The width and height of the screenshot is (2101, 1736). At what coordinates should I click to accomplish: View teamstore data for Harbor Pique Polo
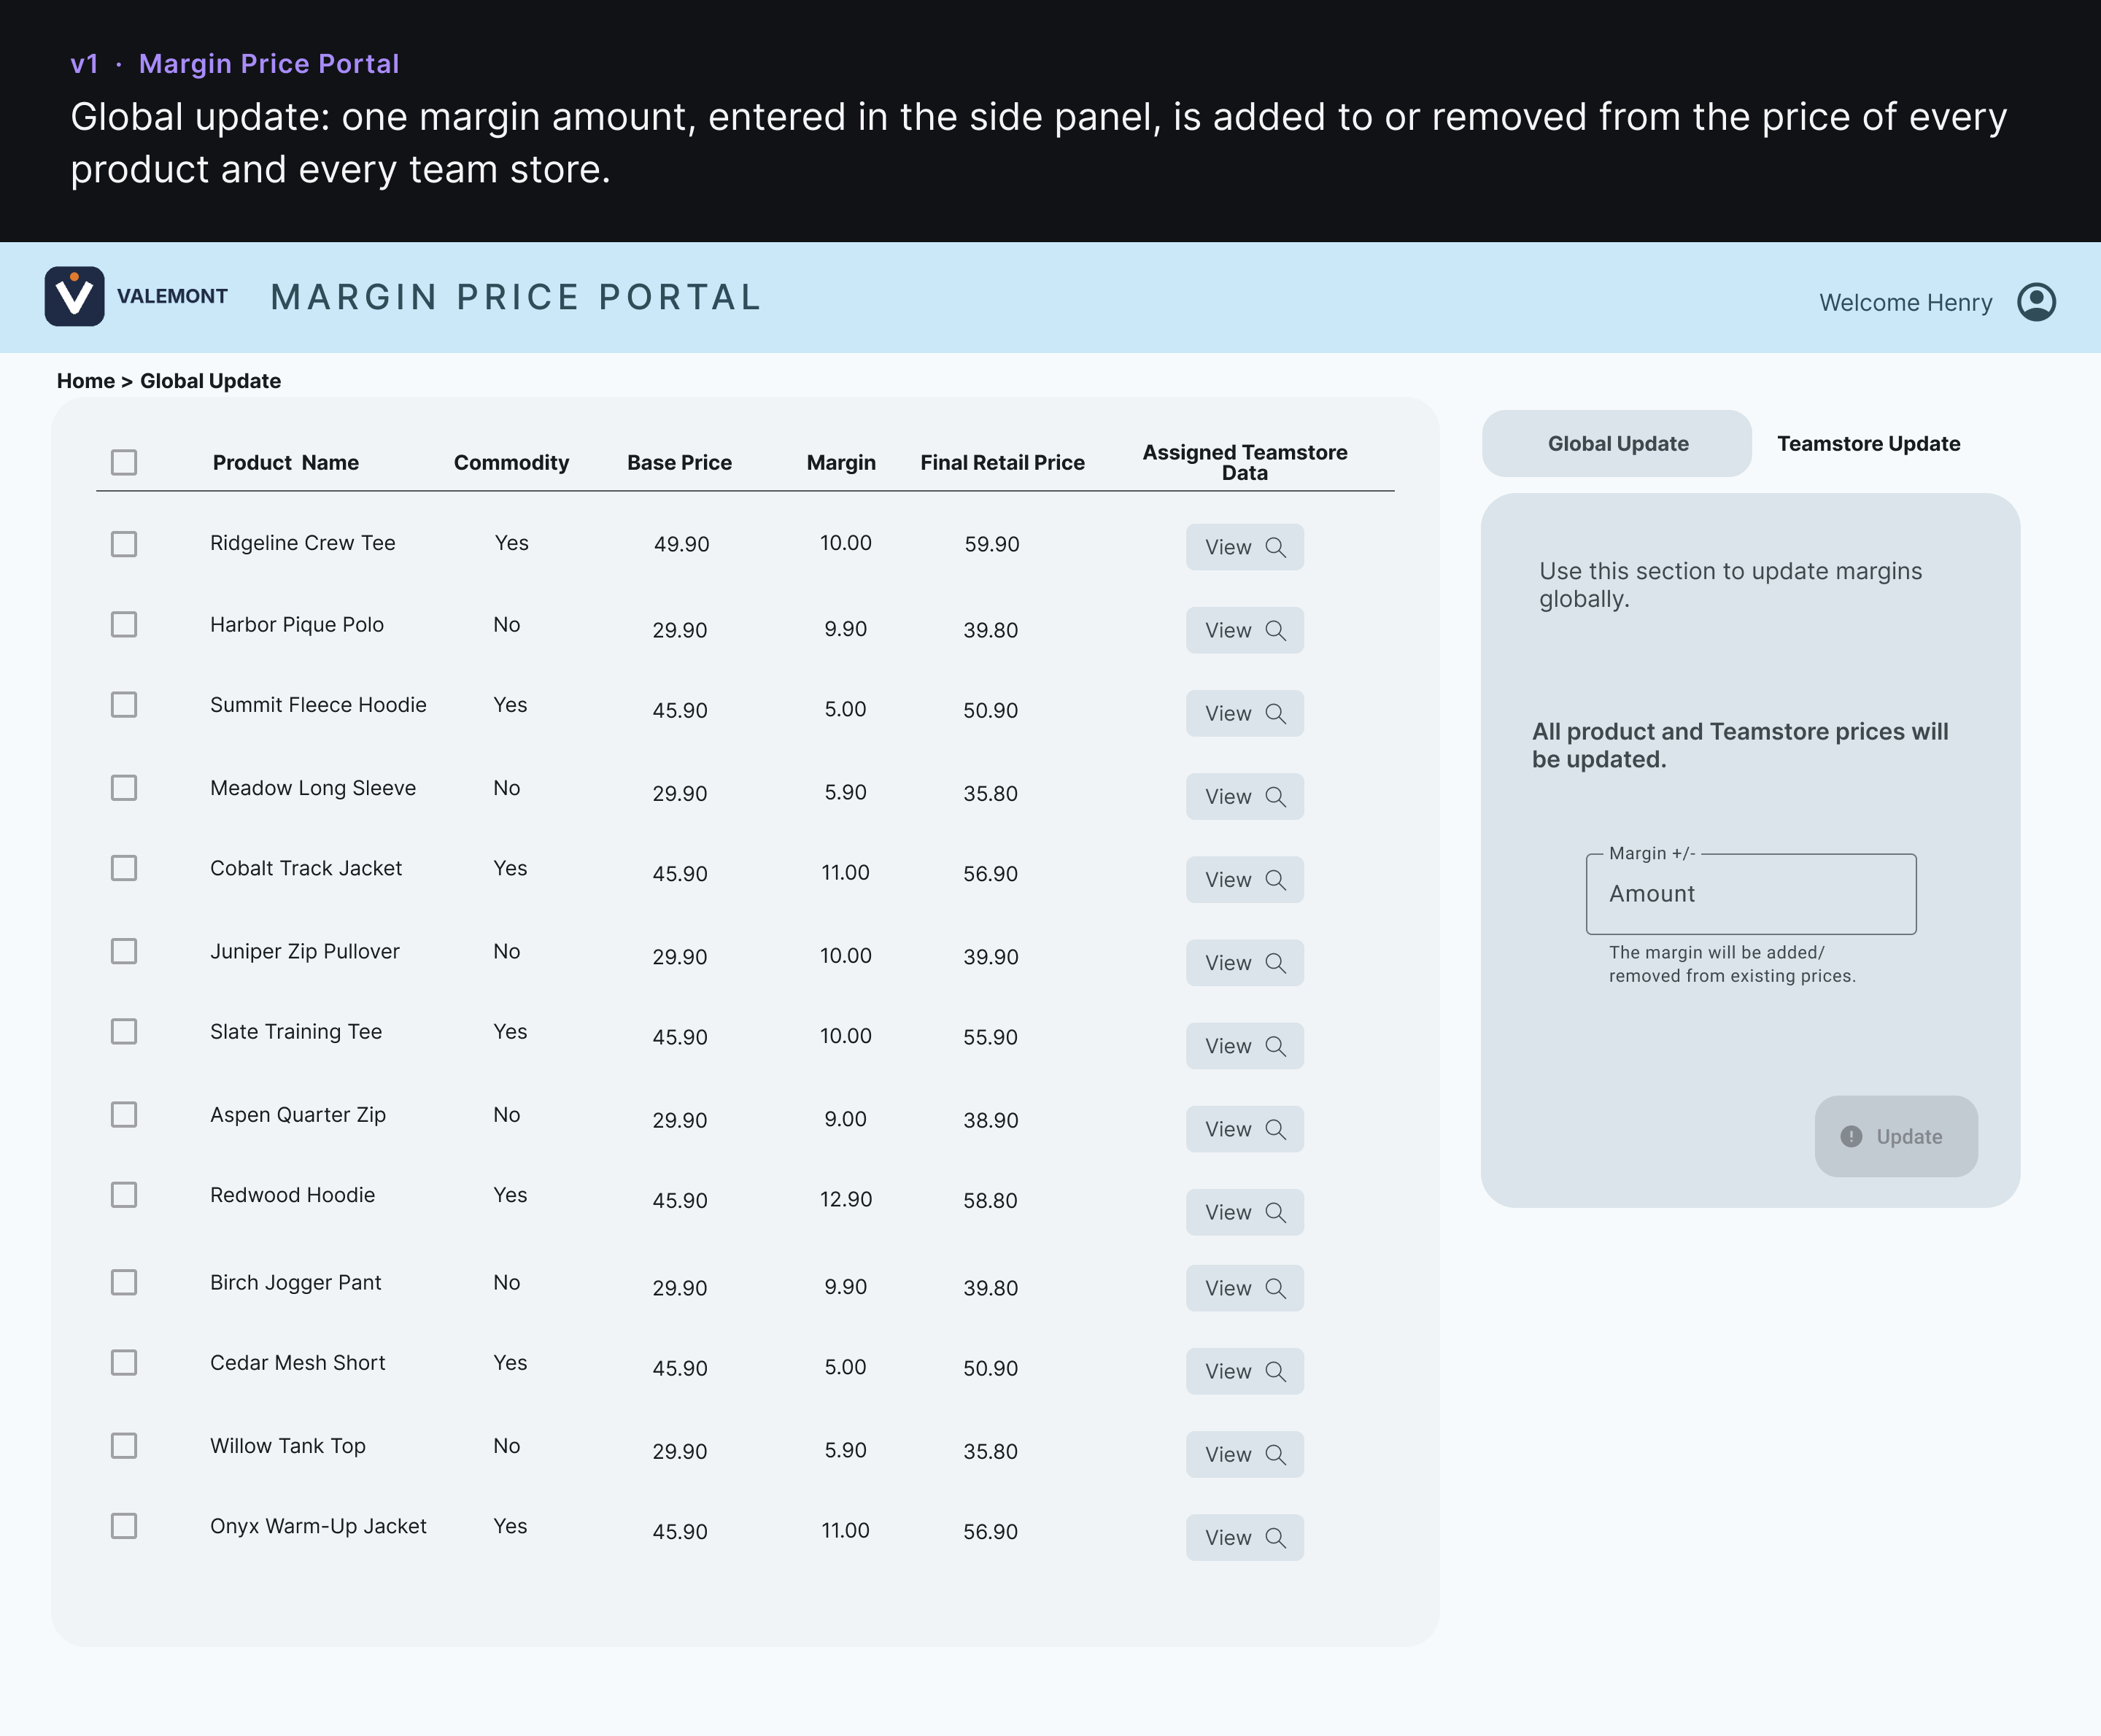tap(1245, 630)
